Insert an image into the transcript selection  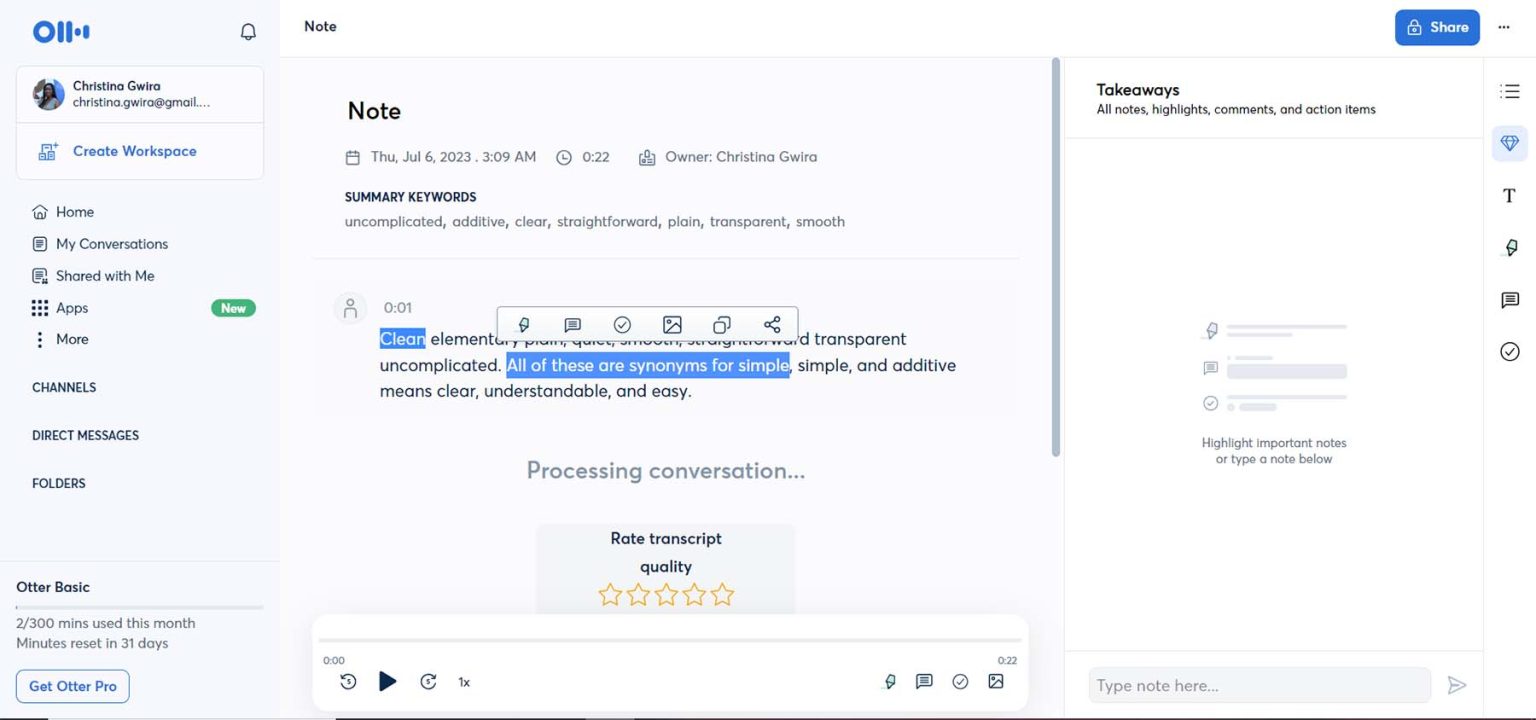[671, 324]
